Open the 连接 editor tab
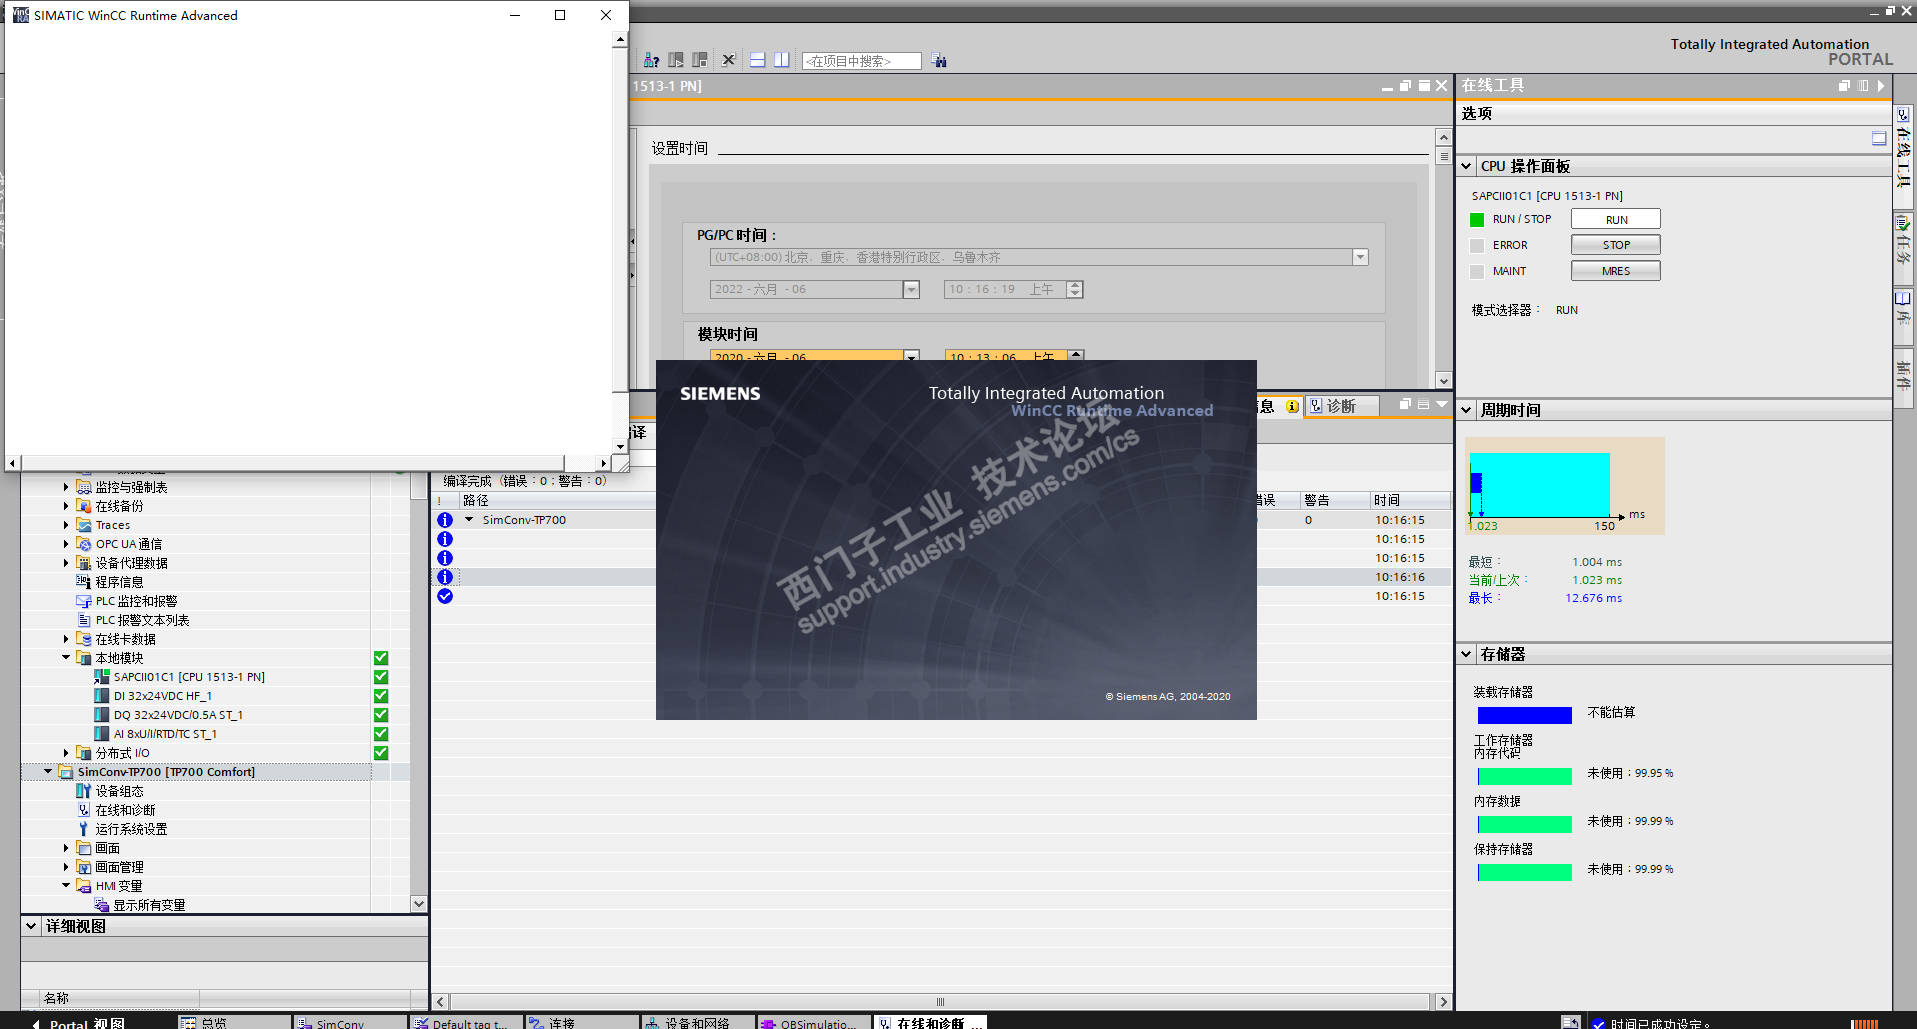1917x1029 pixels. [581, 1022]
